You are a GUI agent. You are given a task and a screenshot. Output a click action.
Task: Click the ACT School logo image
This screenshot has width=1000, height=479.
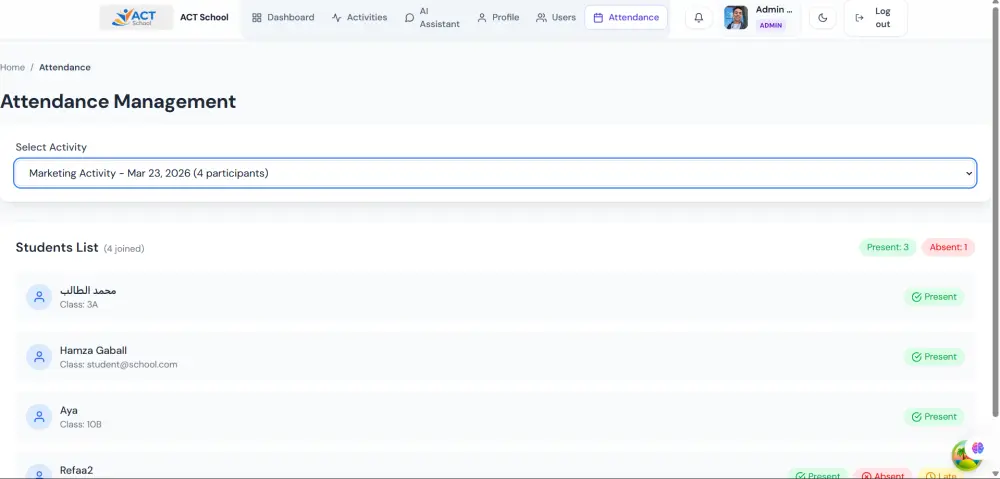click(136, 17)
